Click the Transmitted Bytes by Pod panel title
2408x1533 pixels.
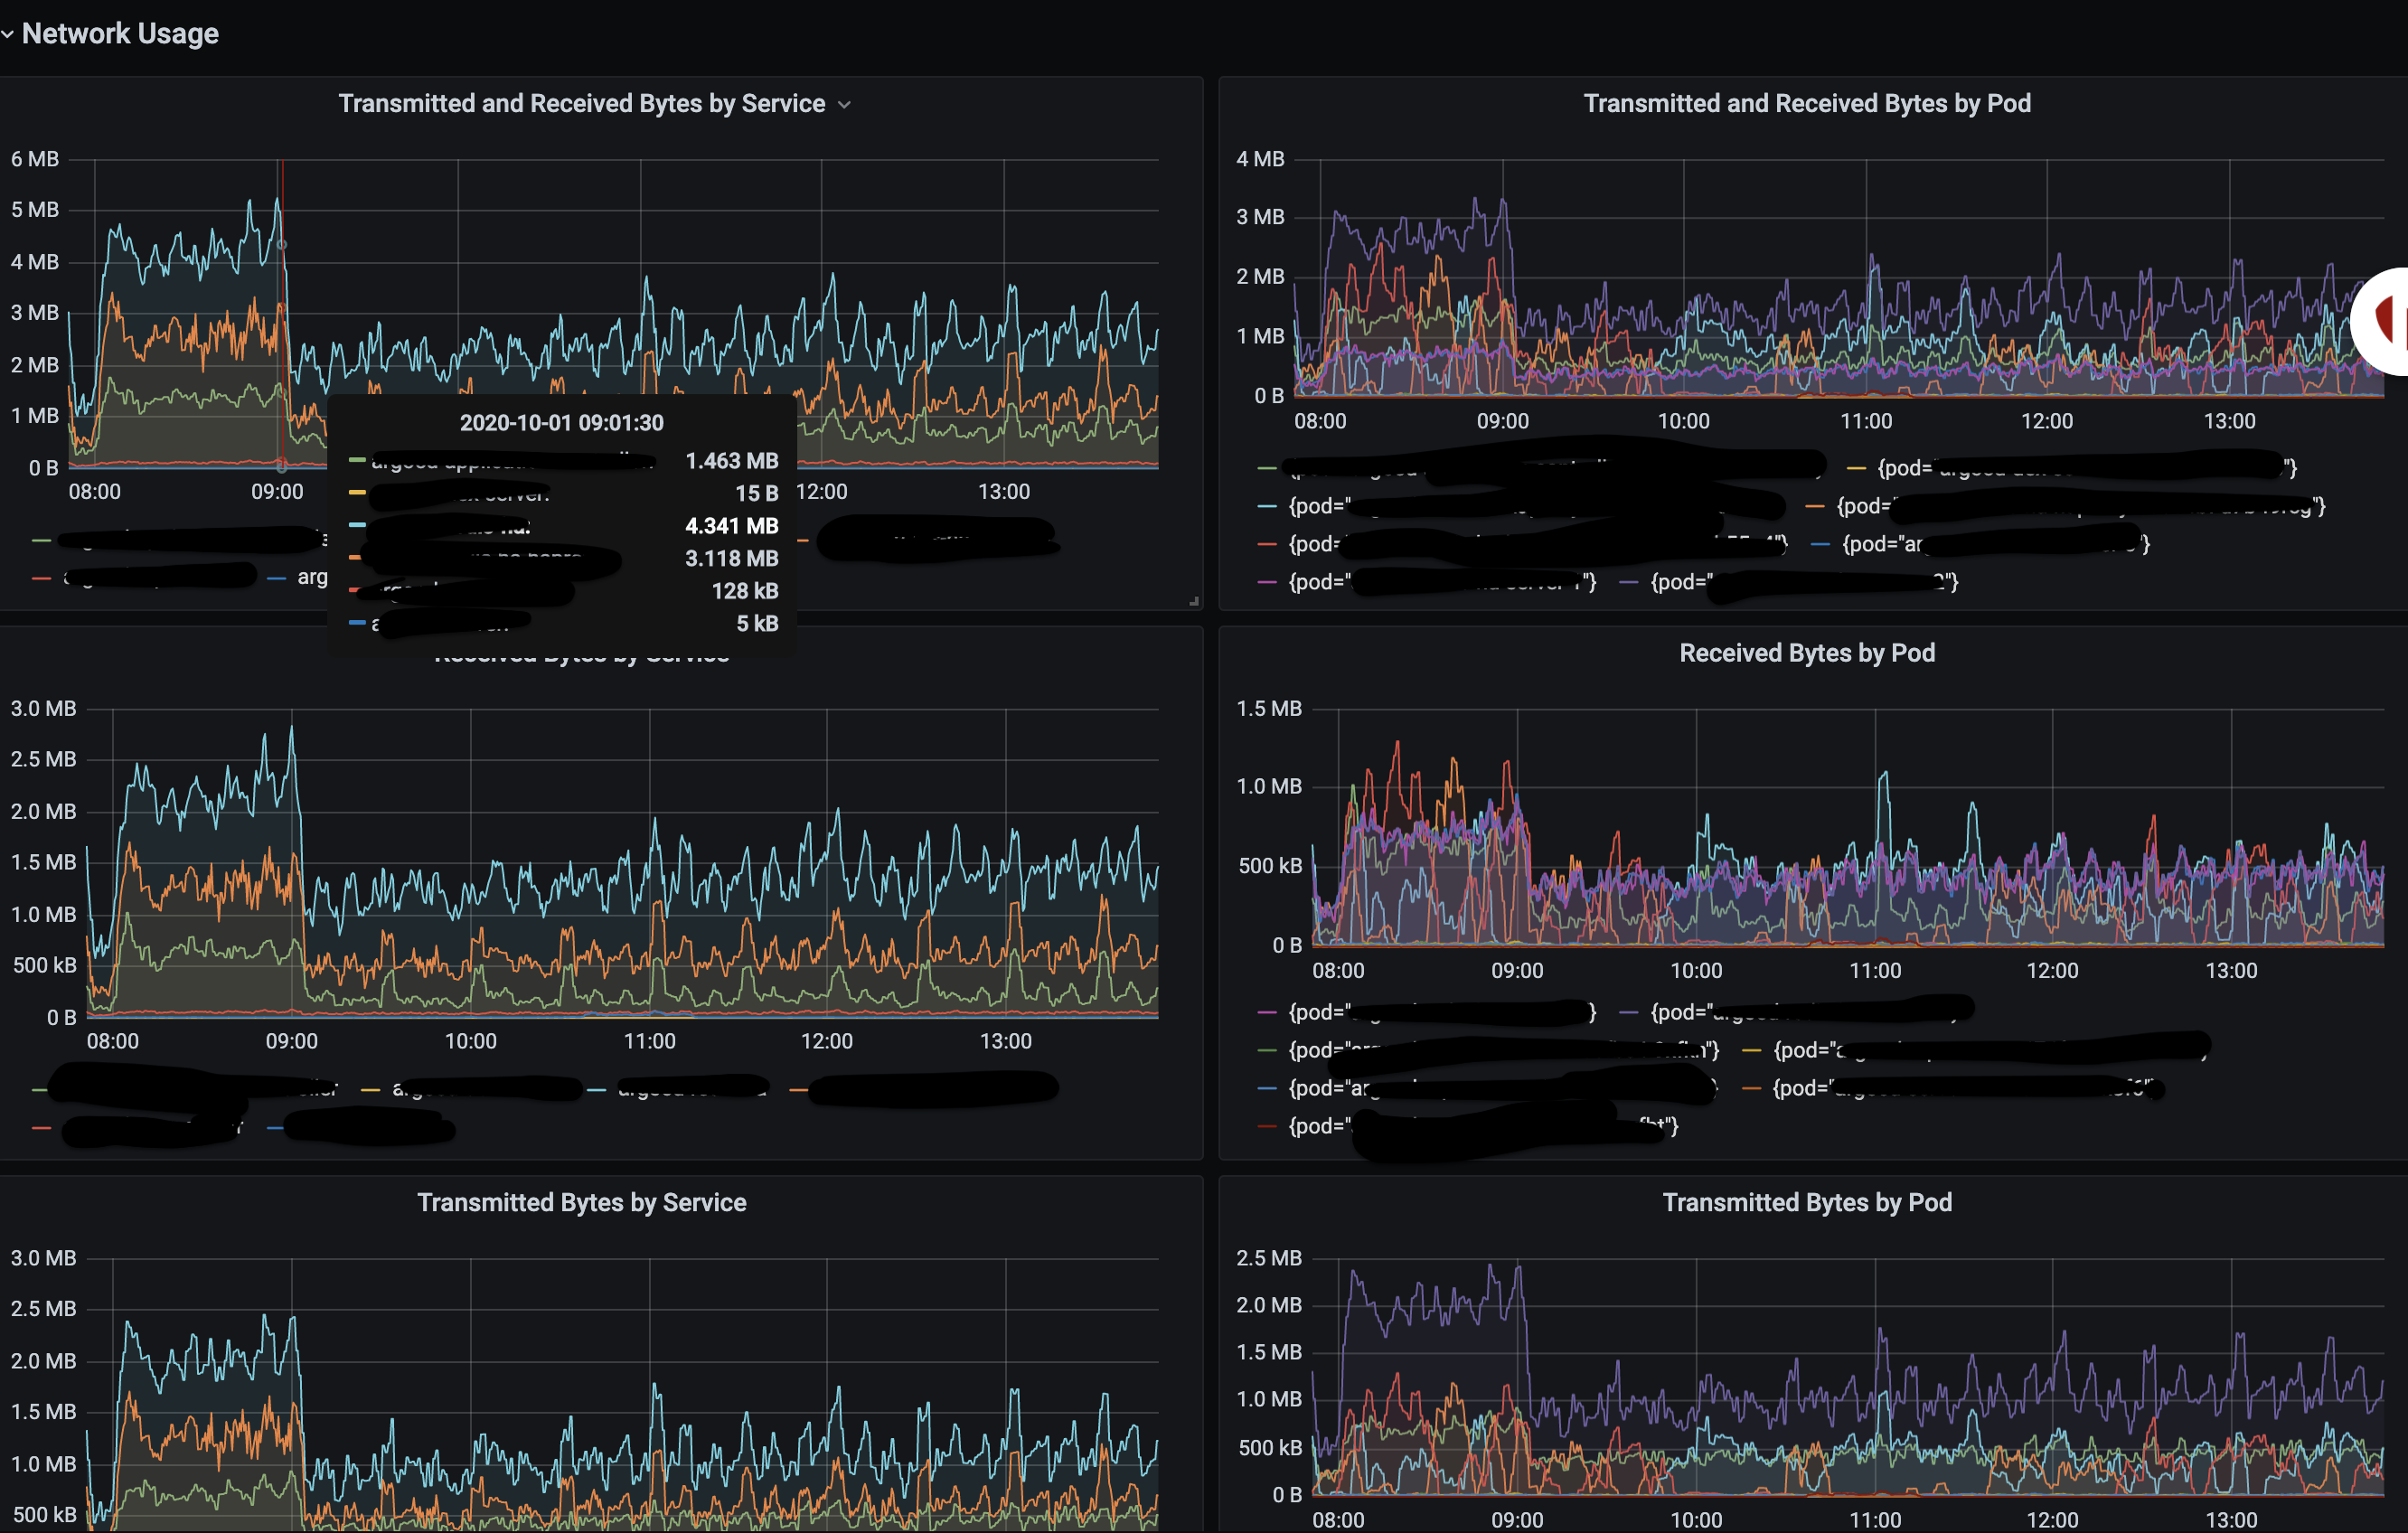tap(1807, 1202)
